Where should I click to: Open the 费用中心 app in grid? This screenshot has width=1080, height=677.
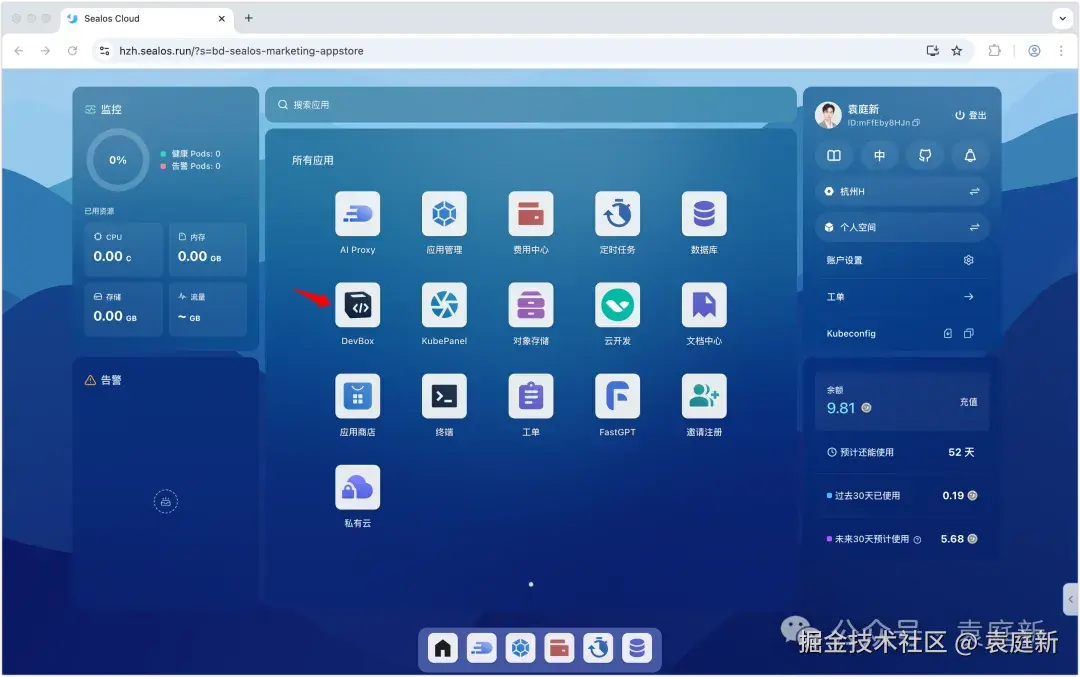tap(530, 213)
